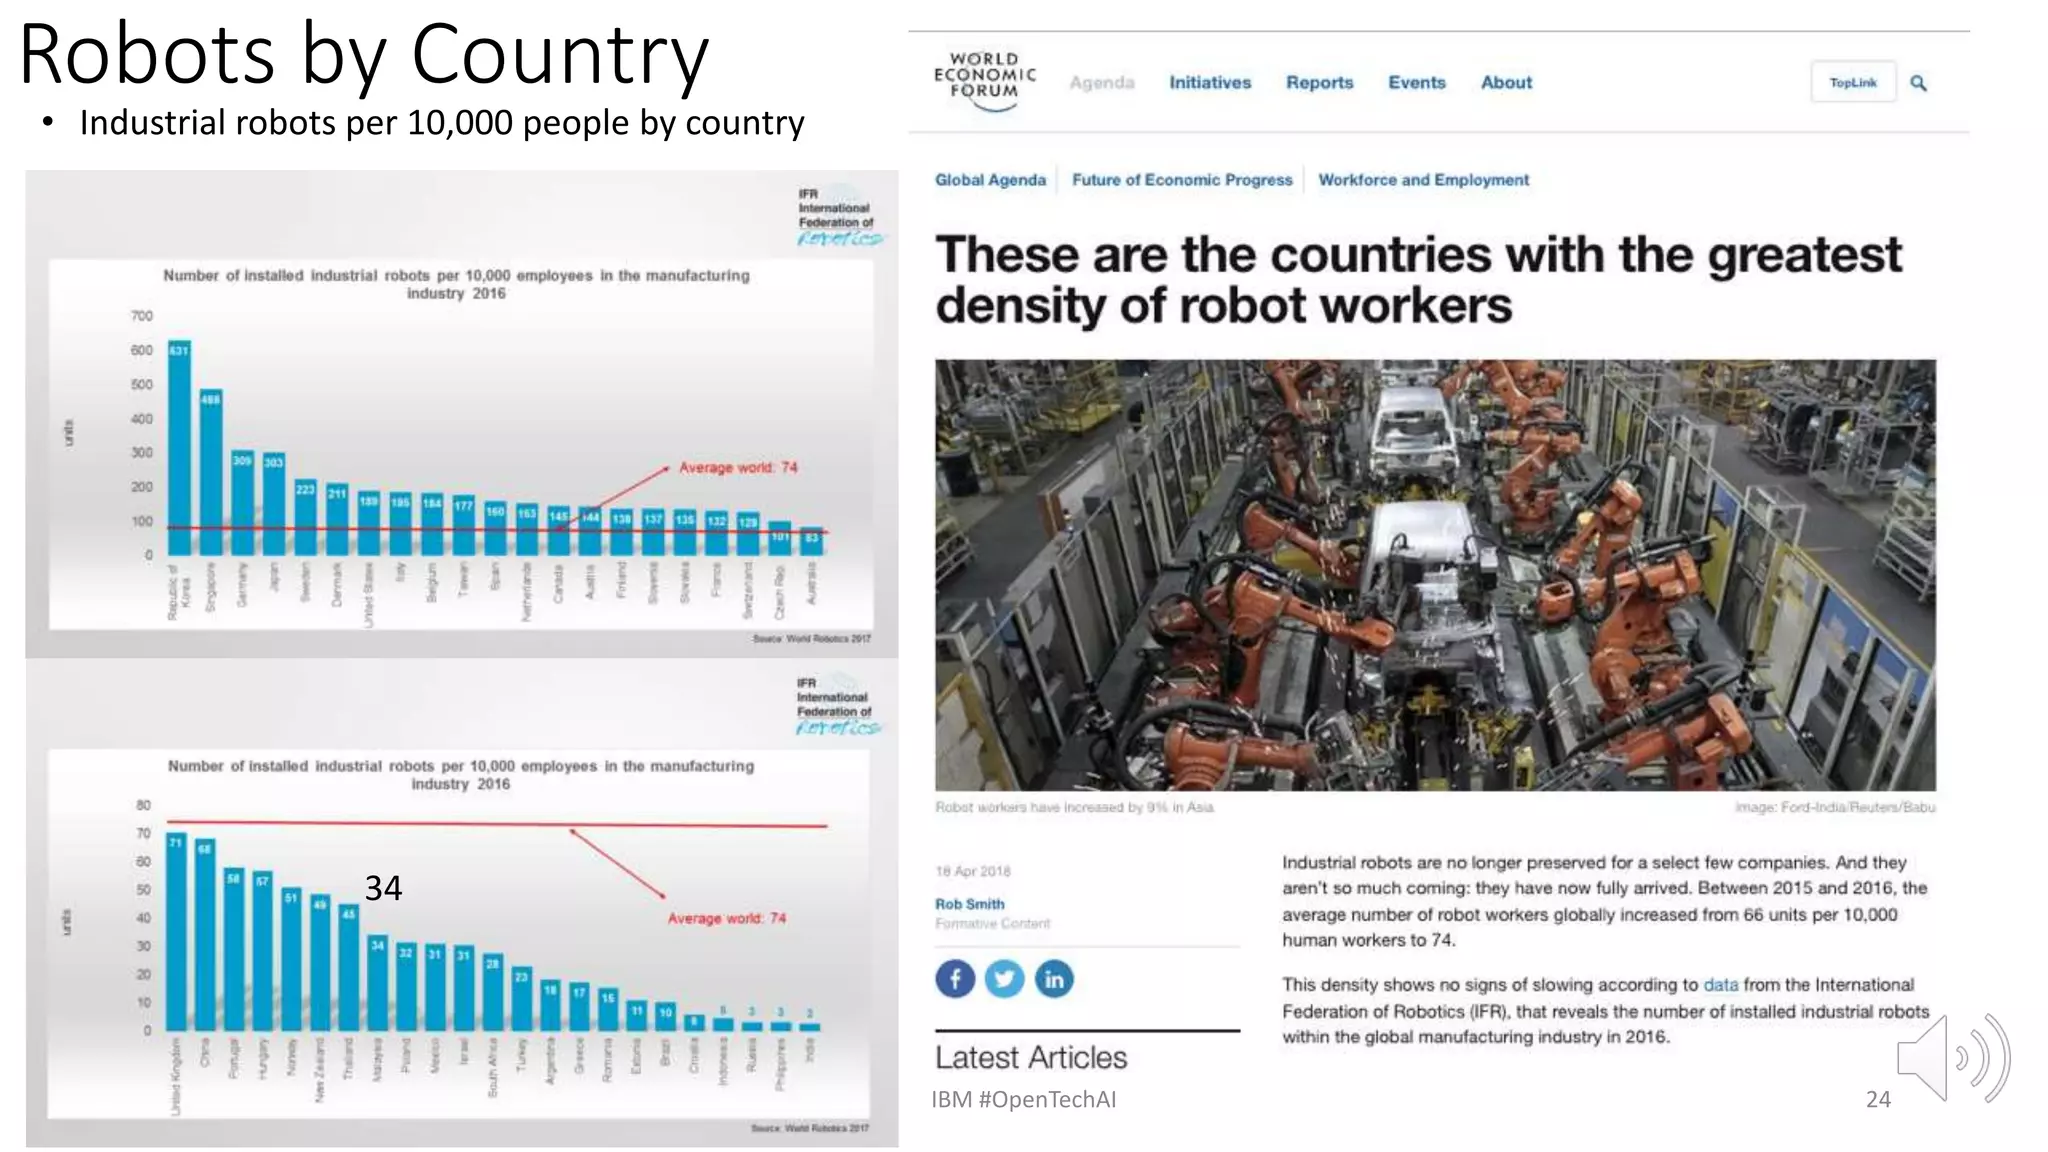Image resolution: width=2048 pixels, height=1152 pixels.
Task: Open Workforce and Employment link
Action: coord(1423,180)
